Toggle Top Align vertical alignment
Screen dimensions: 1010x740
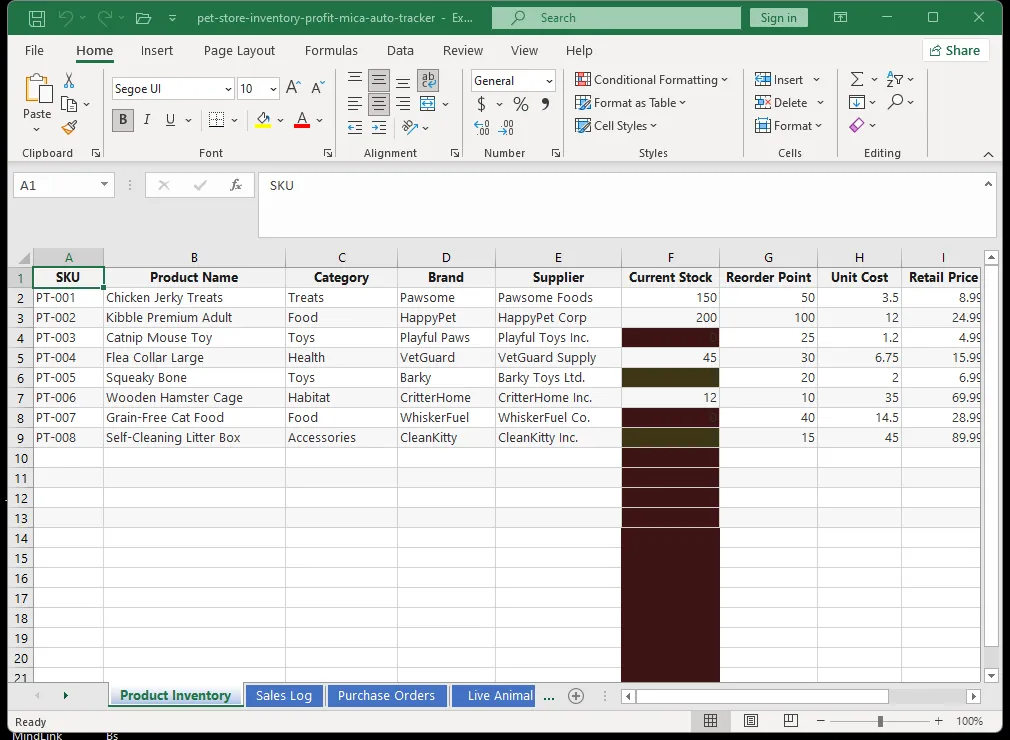[355, 79]
